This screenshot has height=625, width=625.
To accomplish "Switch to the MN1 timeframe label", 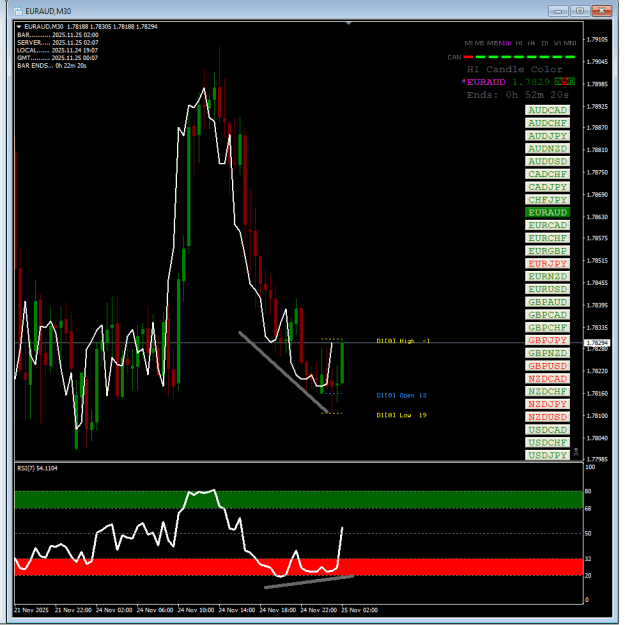I will pyautogui.click(x=570, y=43).
